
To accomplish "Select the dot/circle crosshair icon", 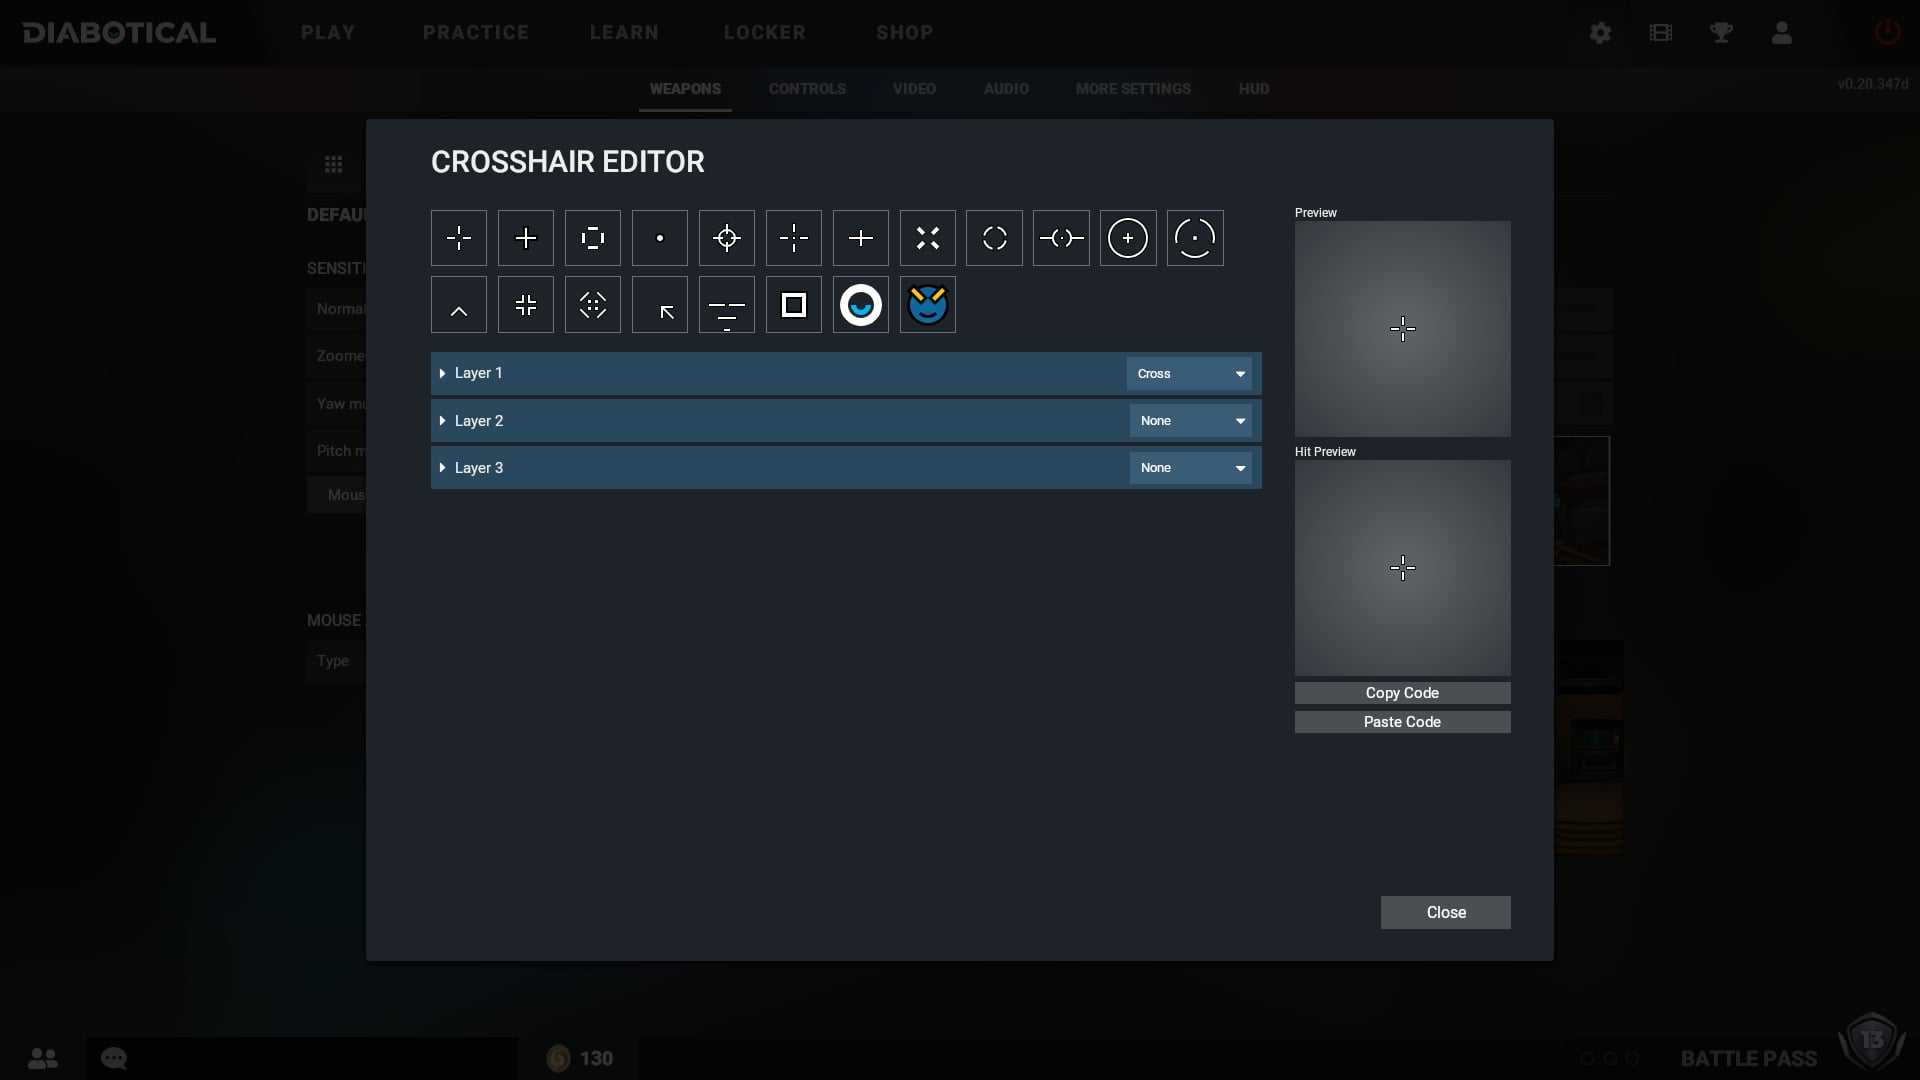I will tap(659, 237).
